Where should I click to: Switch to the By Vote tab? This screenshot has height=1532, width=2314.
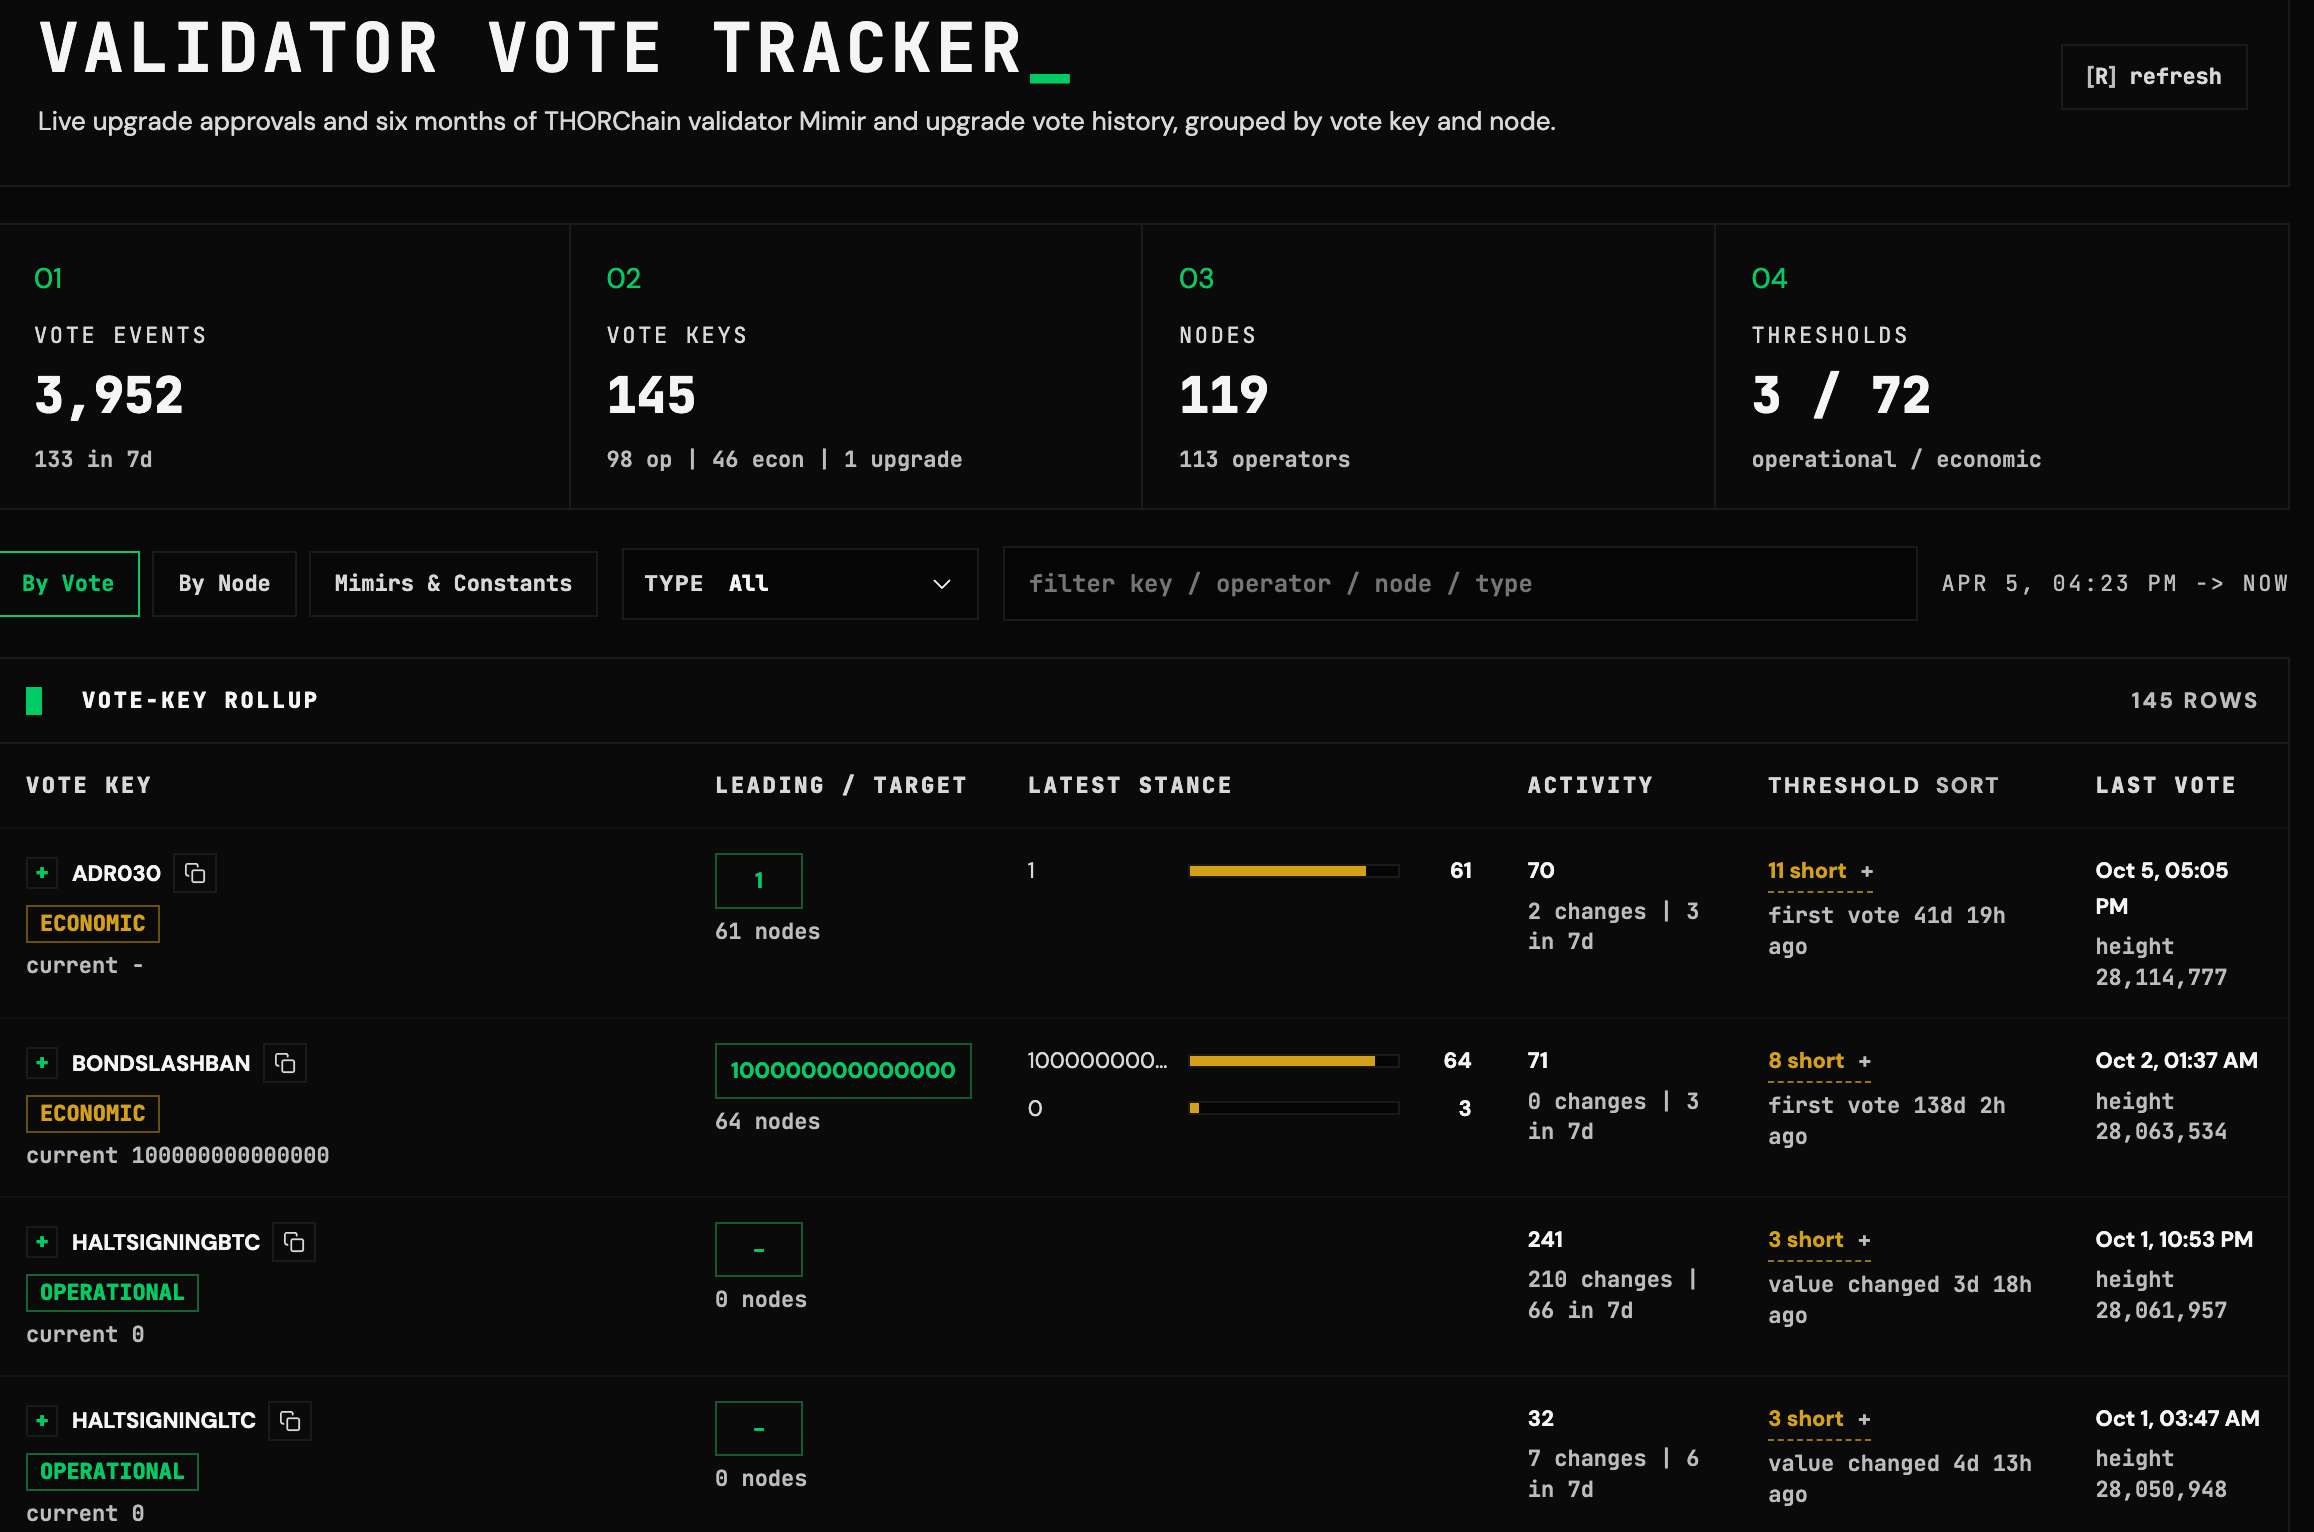[69, 584]
